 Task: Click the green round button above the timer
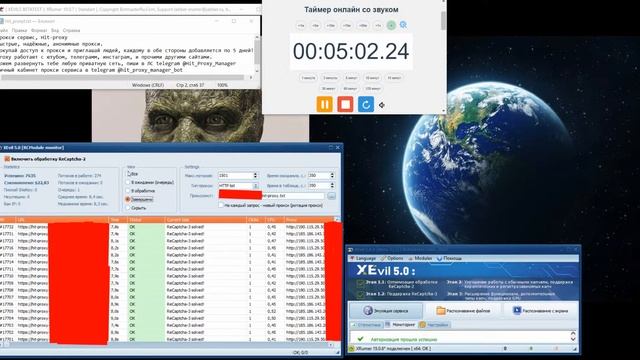391,25
